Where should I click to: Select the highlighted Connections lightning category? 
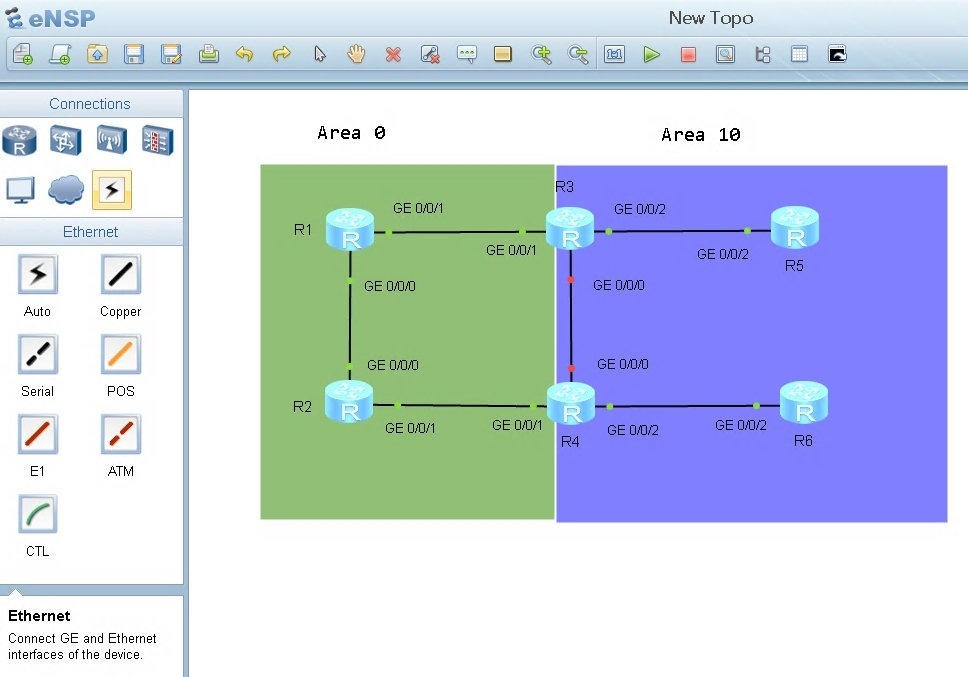click(x=112, y=190)
